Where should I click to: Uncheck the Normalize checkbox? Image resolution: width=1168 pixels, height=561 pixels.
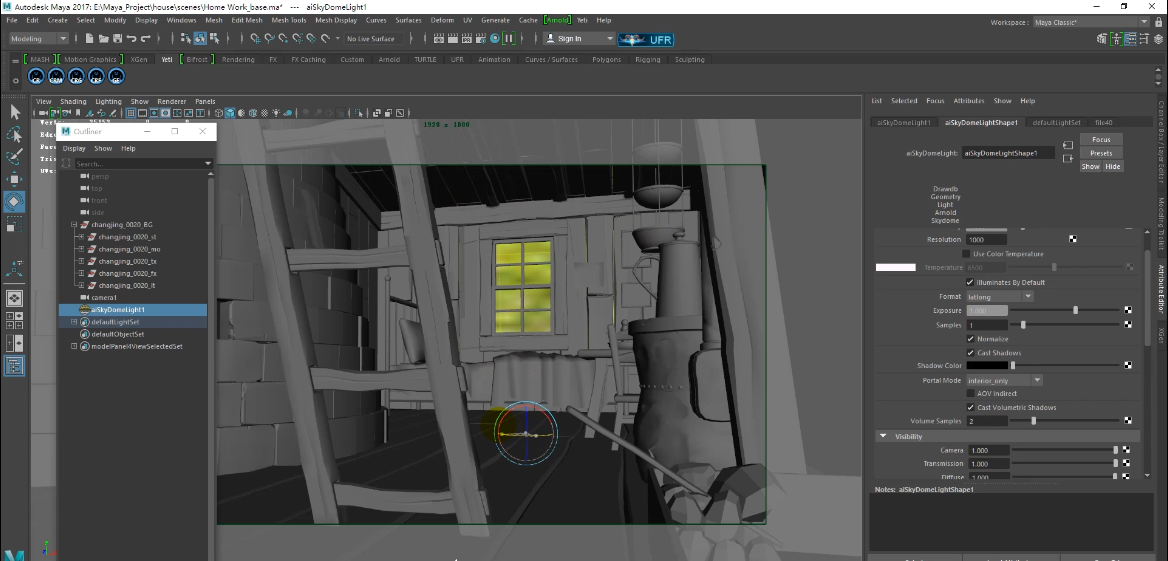(970, 339)
